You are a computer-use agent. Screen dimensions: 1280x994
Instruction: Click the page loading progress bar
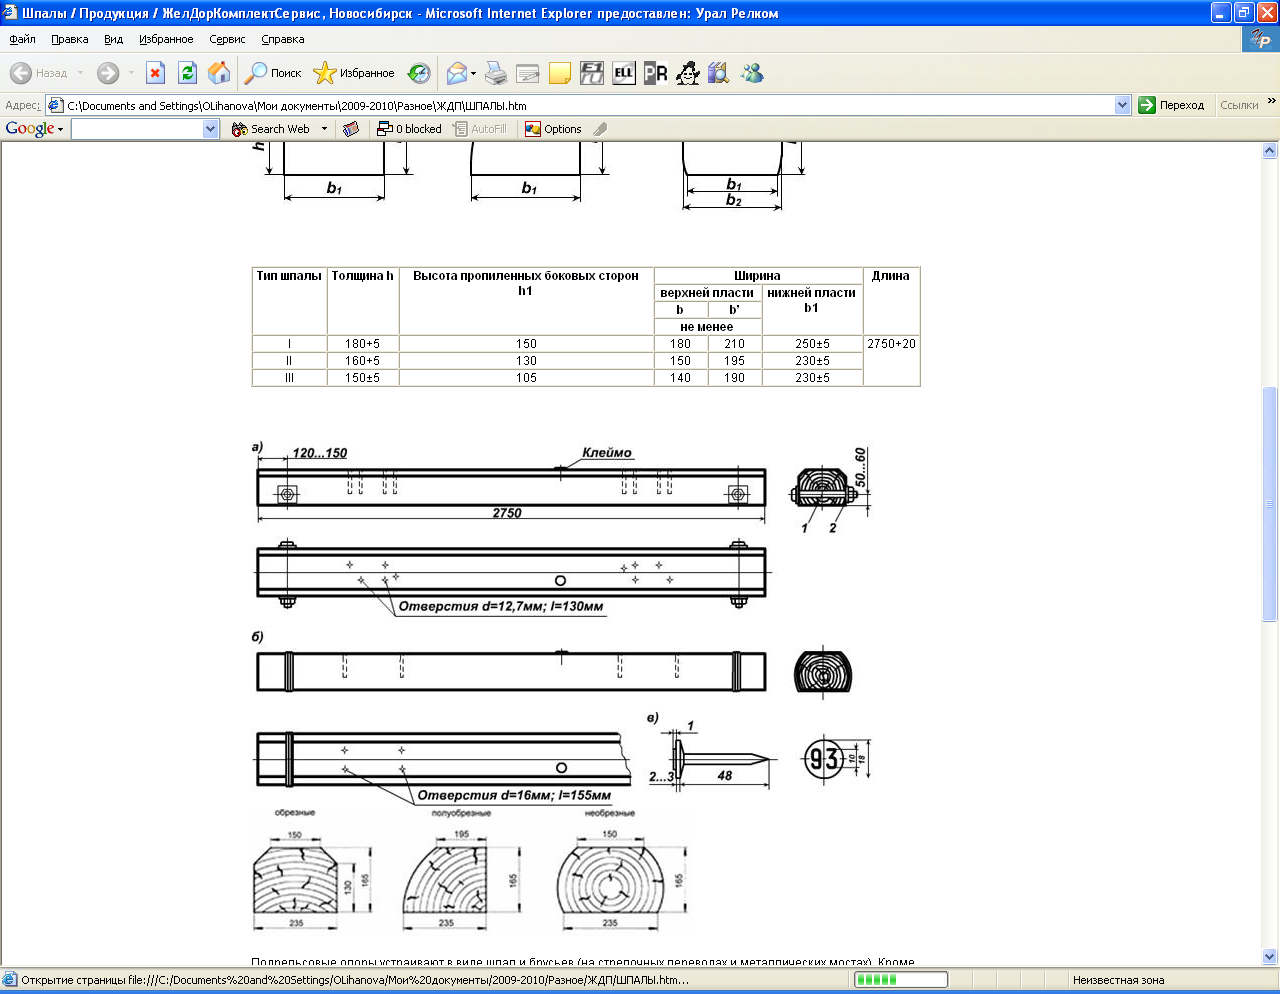[900, 980]
